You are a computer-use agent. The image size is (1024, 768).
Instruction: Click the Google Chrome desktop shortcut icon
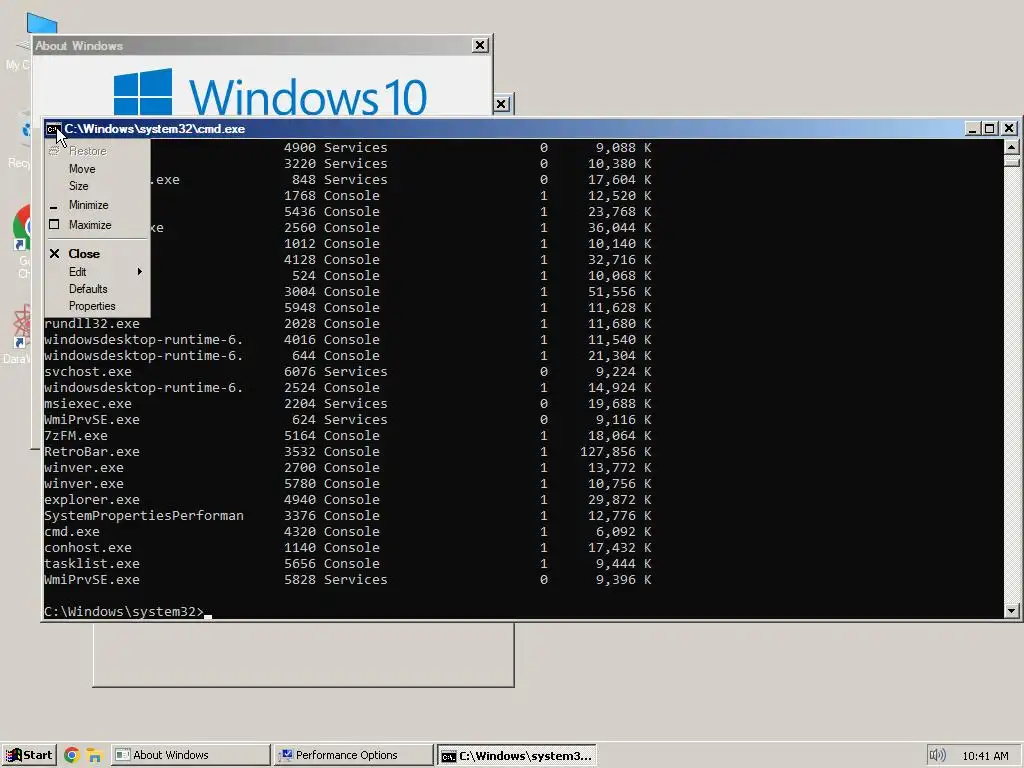pos(22,229)
